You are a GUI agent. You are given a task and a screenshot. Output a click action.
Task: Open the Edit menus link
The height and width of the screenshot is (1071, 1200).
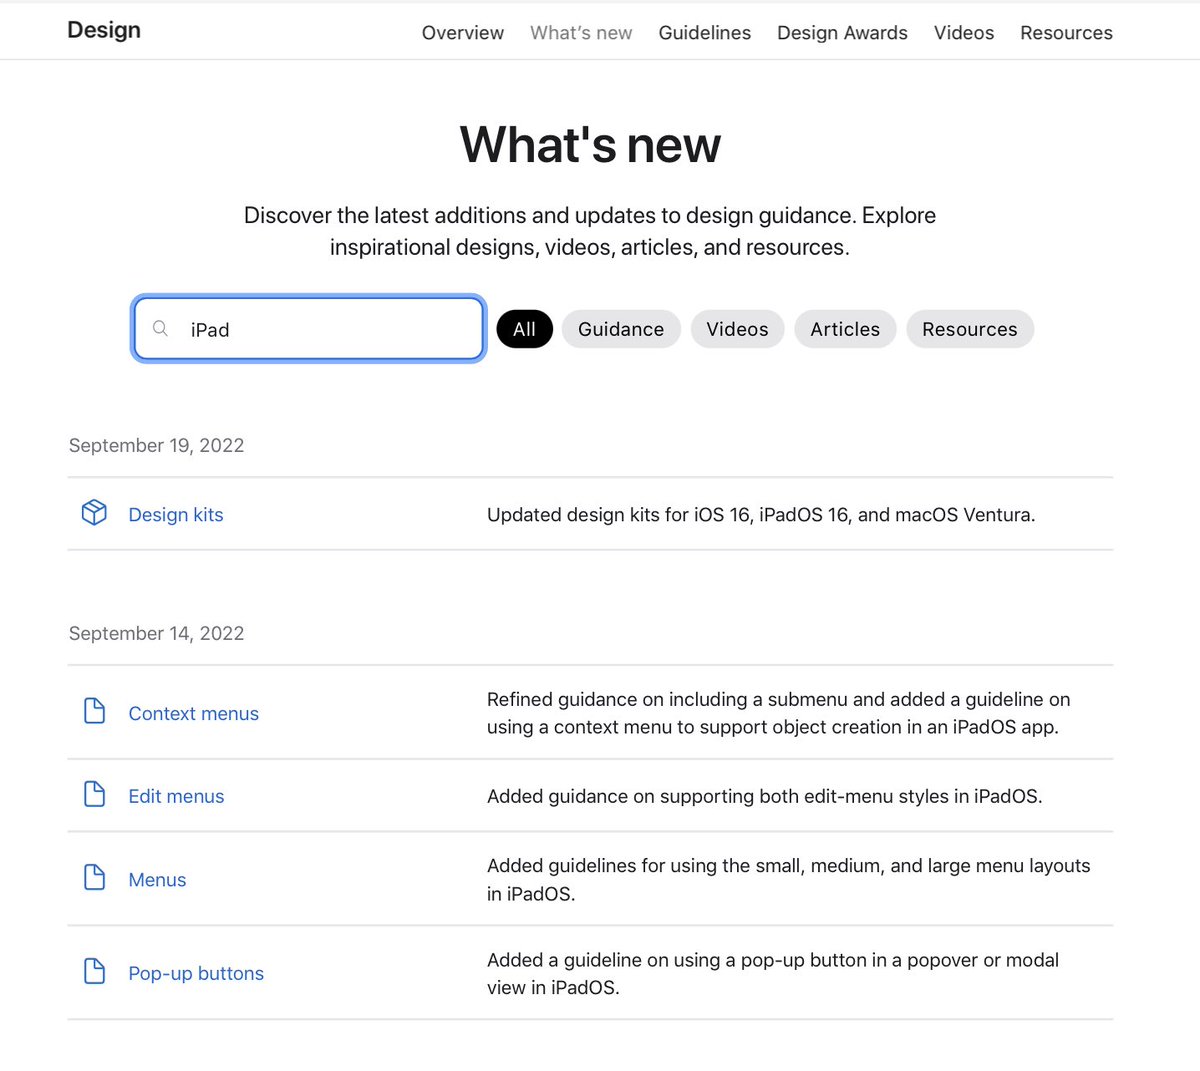pyautogui.click(x=176, y=797)
